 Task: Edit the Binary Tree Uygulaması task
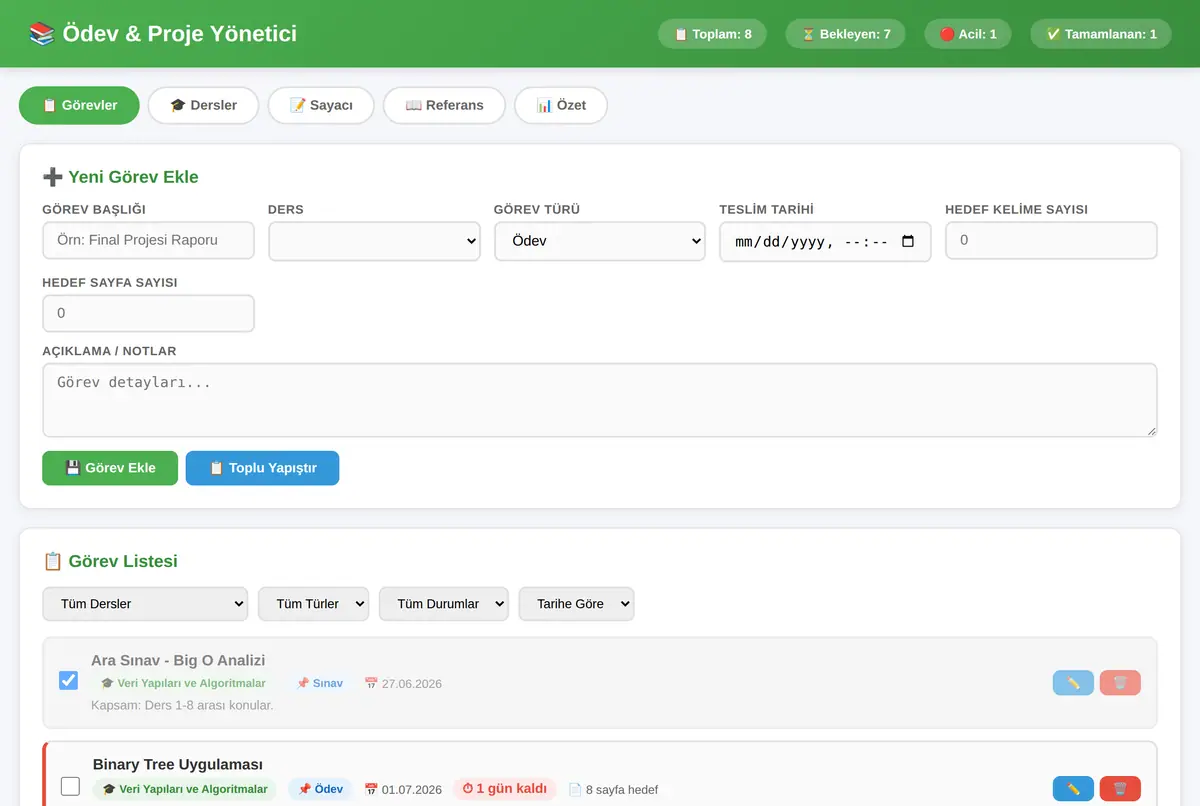pyautogui.click(x=1073, y=789)
